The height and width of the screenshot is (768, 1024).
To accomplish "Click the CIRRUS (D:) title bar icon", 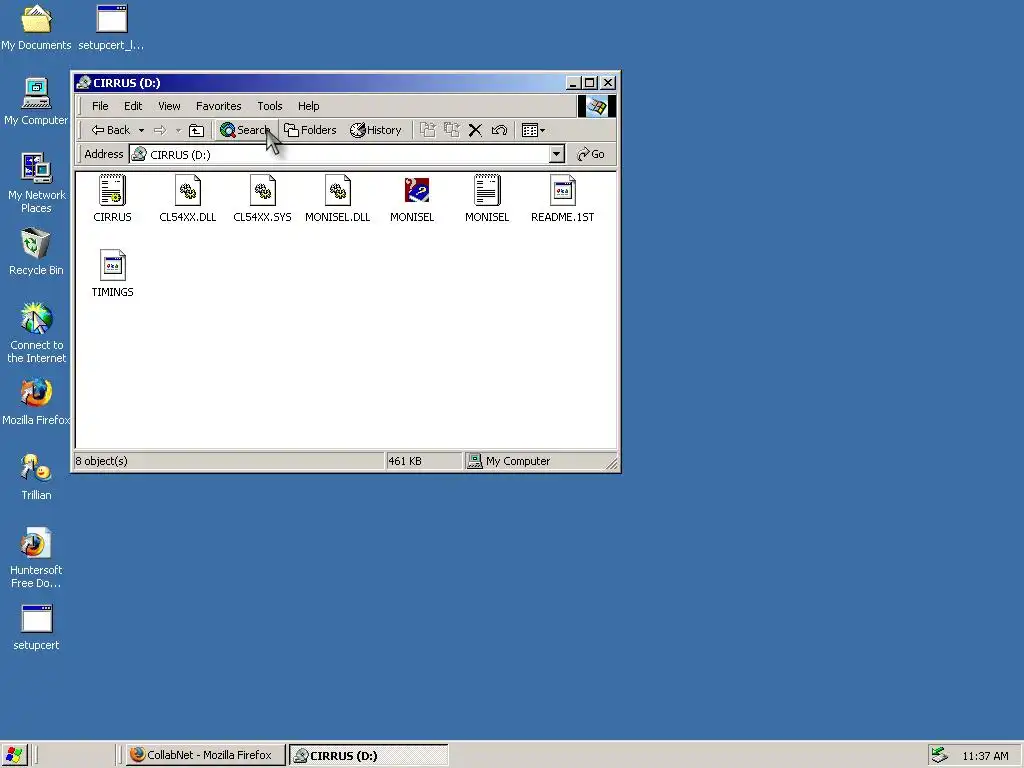I will click(83, 83).
